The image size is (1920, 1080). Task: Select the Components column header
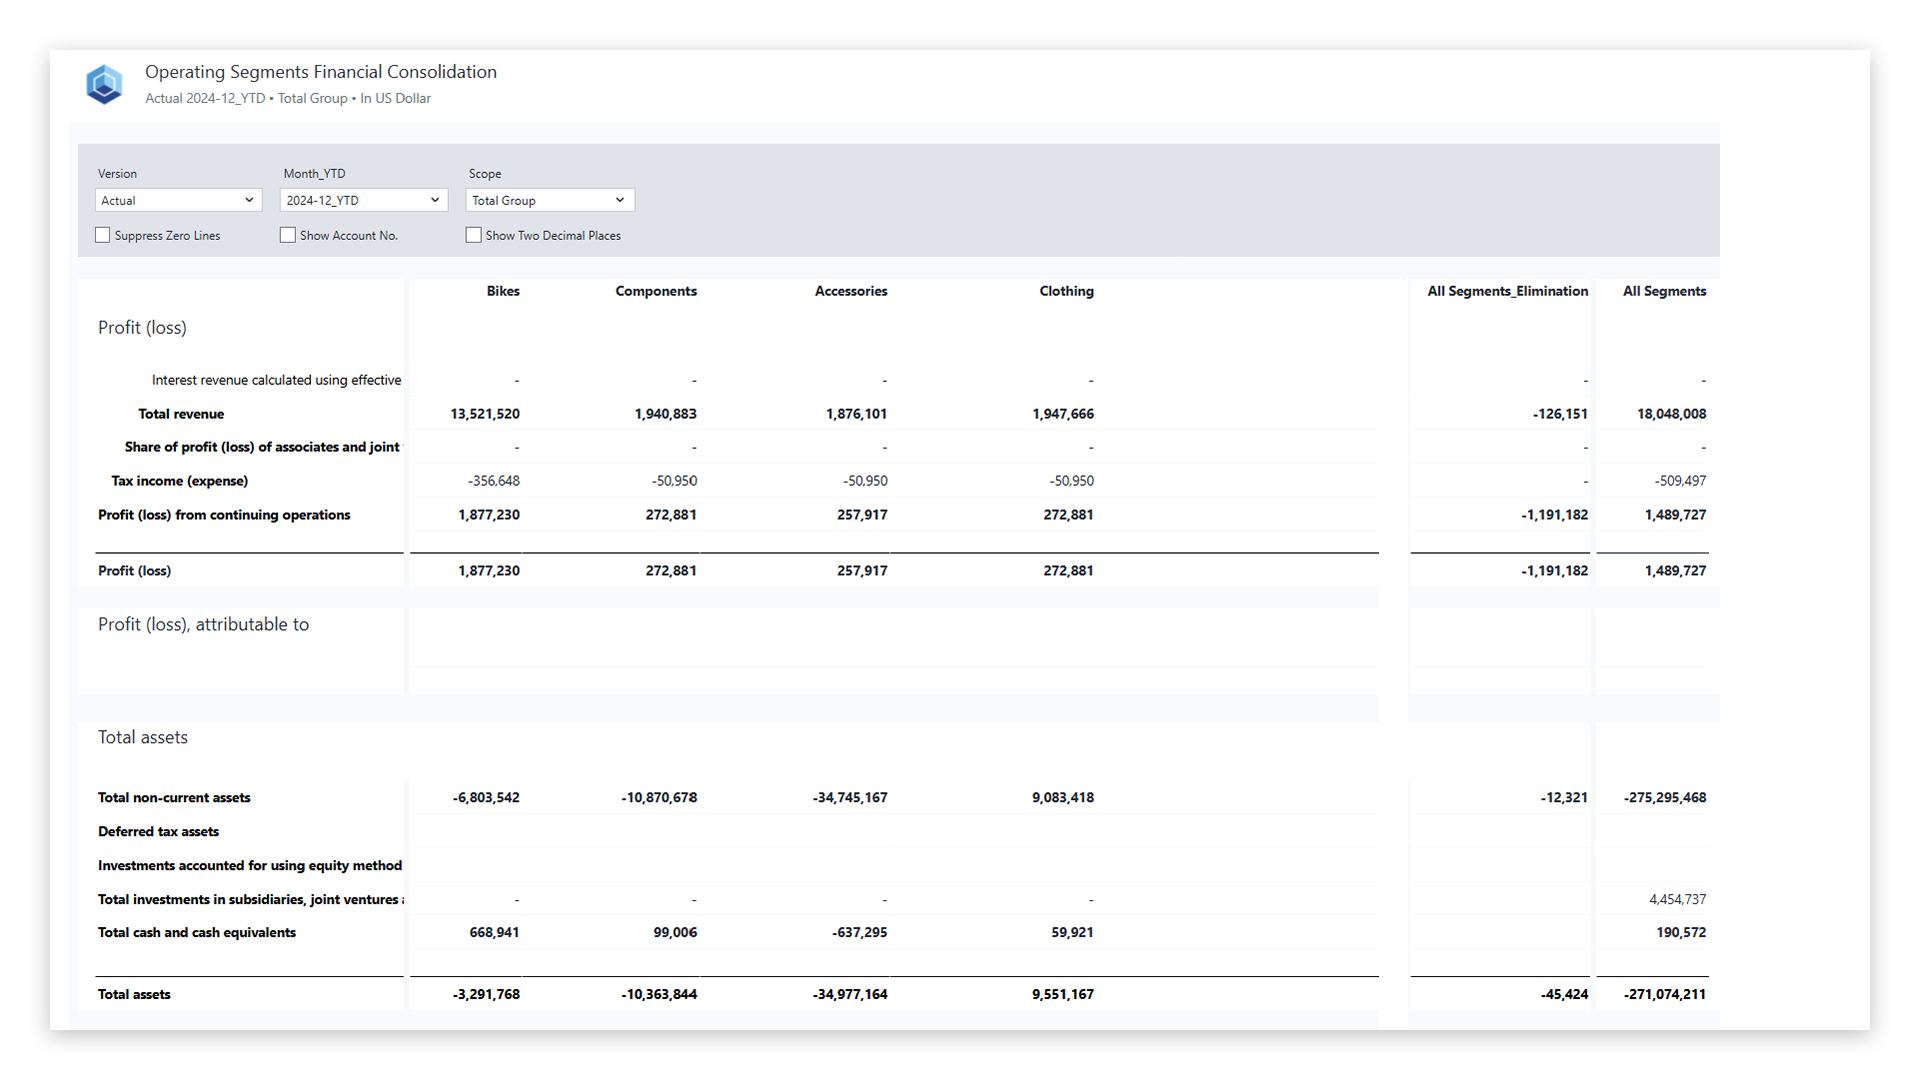point(655,291)
